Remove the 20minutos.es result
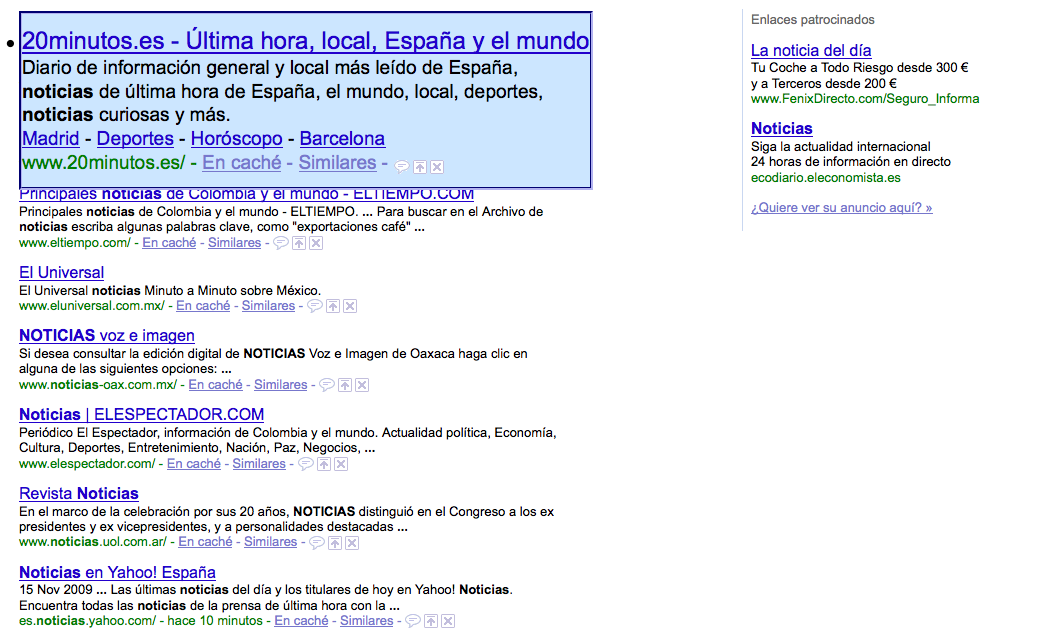Image resolution: width=1038 pixels, height=638 pixels. point(437,167)
